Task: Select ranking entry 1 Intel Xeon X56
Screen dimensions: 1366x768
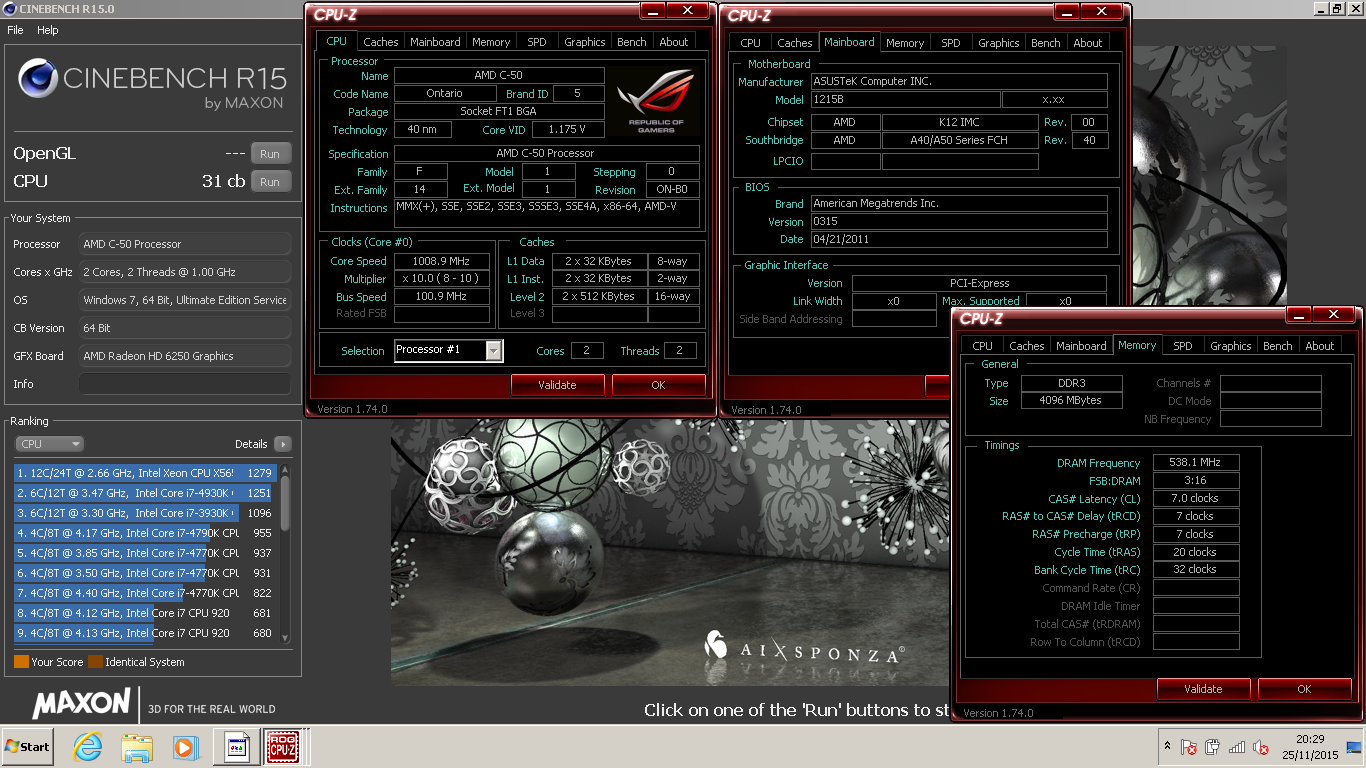Action: [x=145, y=473]
